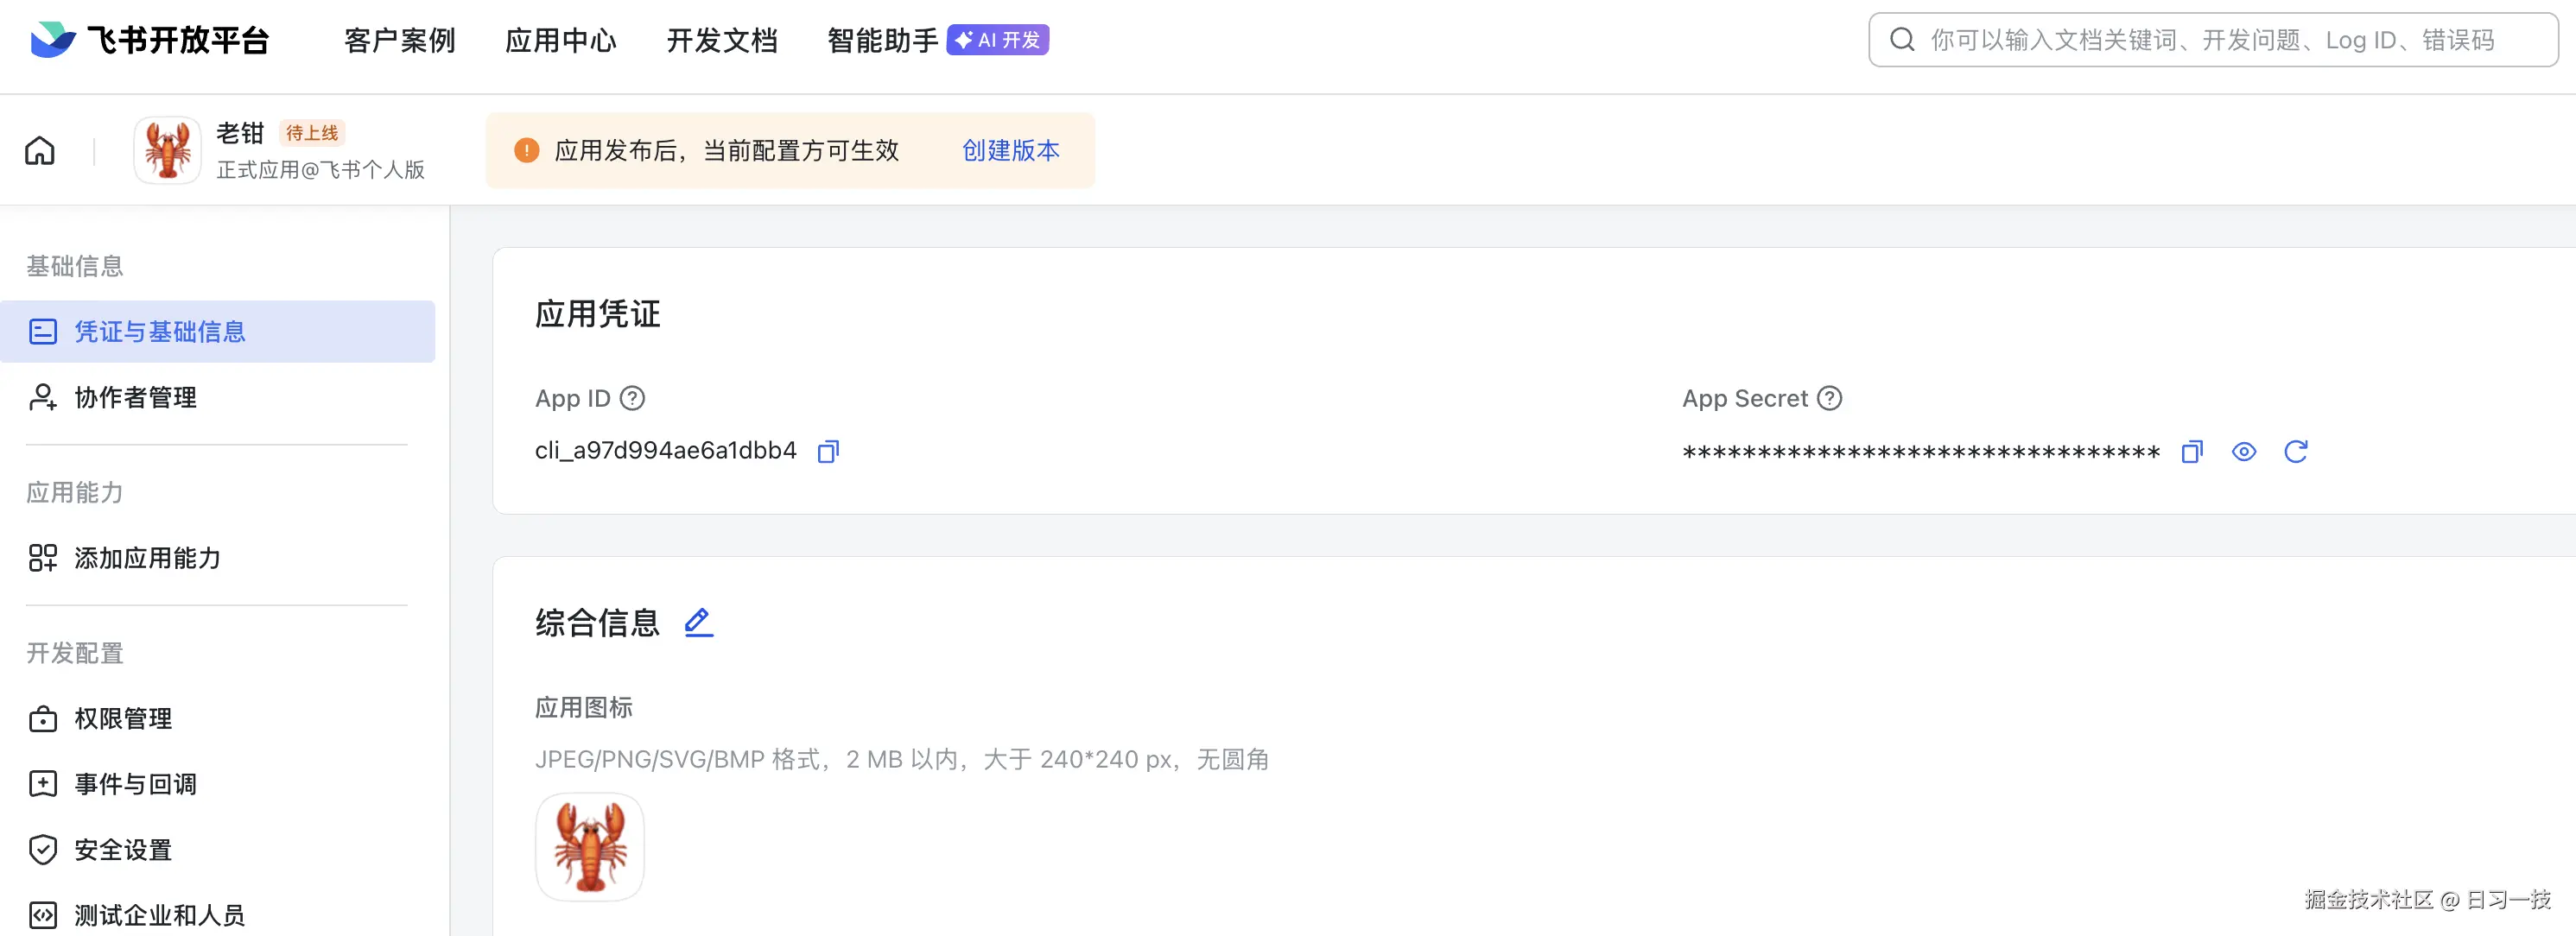Copy the App Secret
This screenshot has width=2576, height=936.
[x=2192, y=452]
